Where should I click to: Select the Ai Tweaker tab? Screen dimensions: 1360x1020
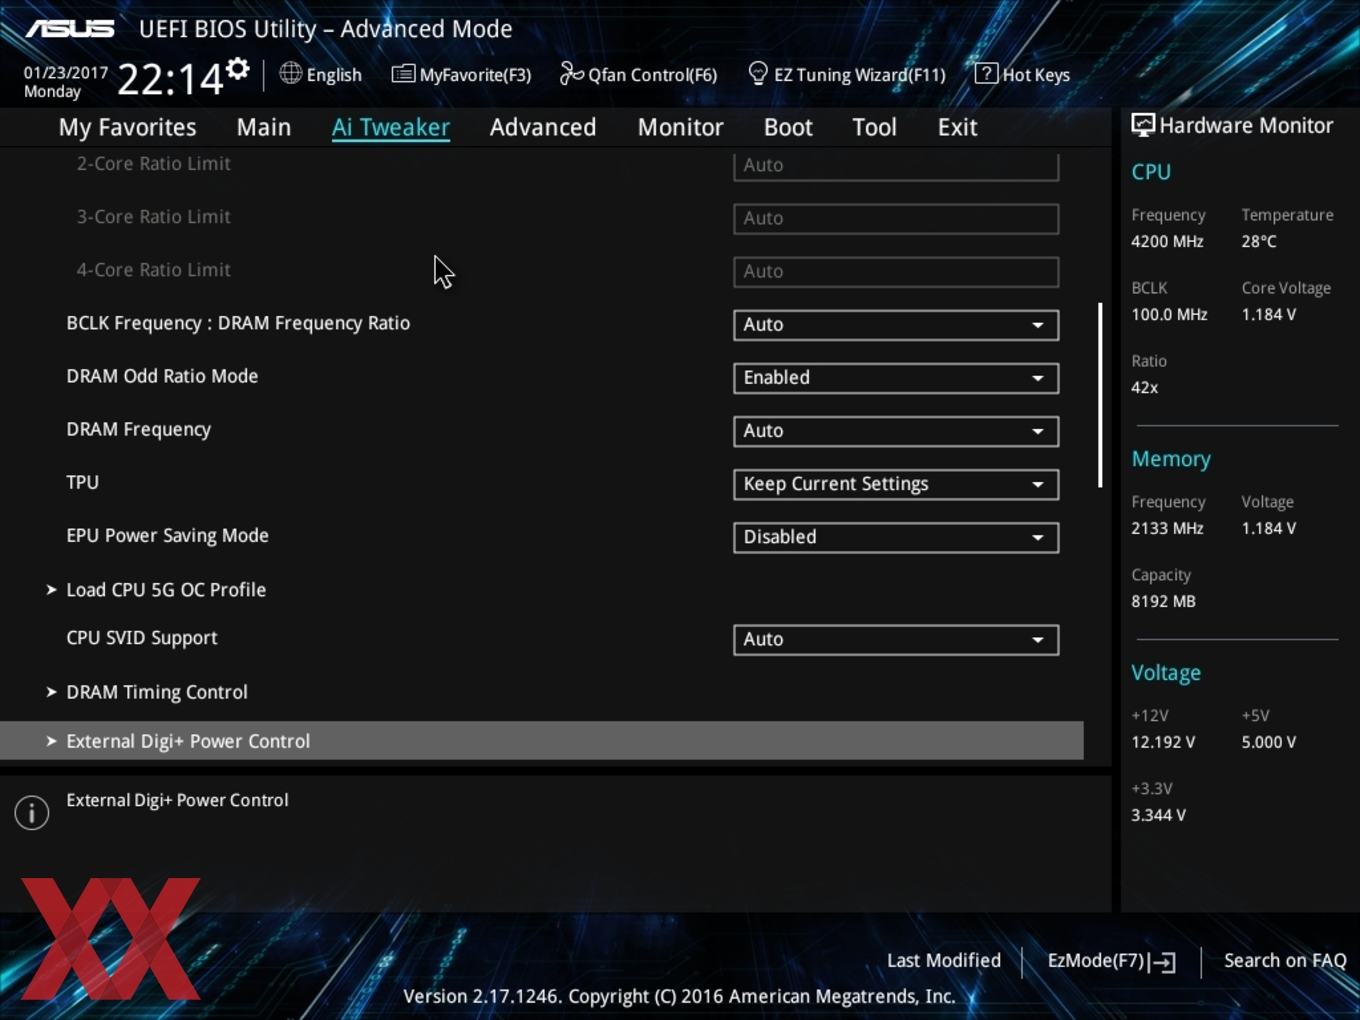coord(391,127)
